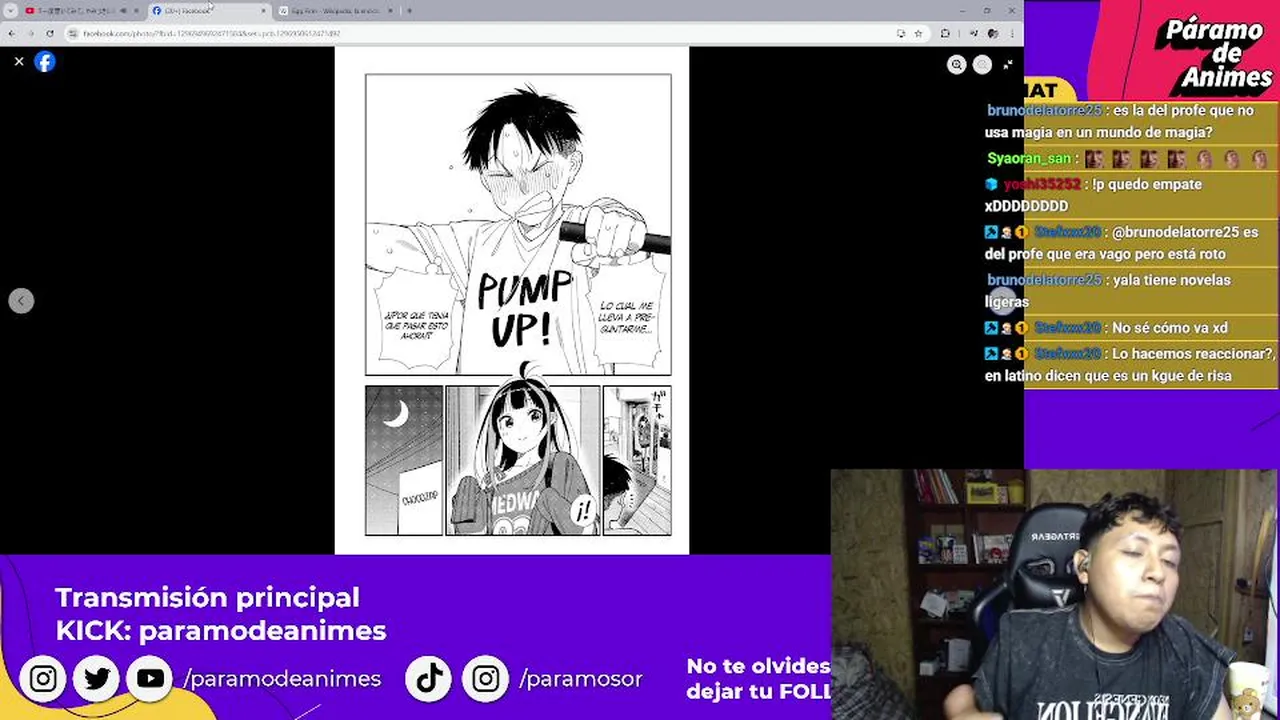1280x720 pixels.
Task: Click the Facebook logo icon
Action: coord(45,62)
